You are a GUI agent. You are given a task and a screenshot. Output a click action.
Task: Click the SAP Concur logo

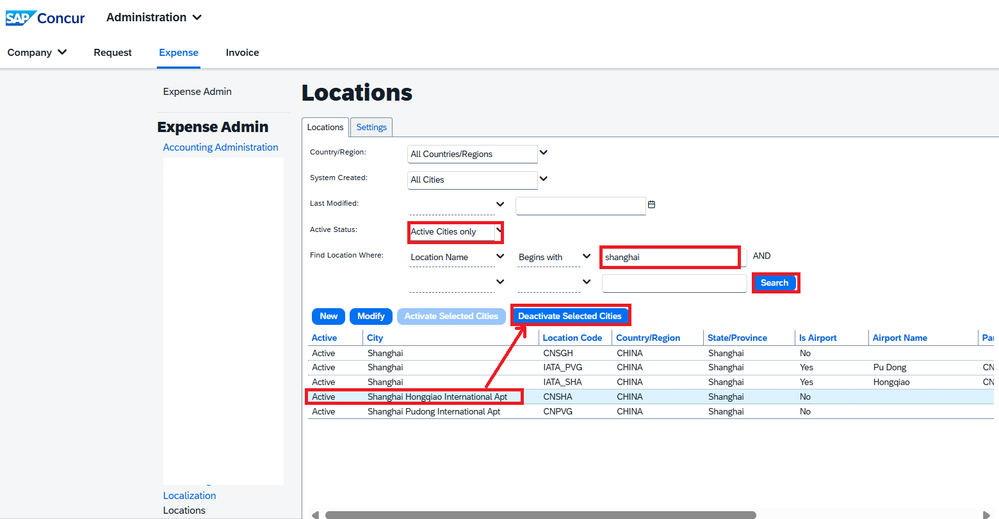point(45,18)
